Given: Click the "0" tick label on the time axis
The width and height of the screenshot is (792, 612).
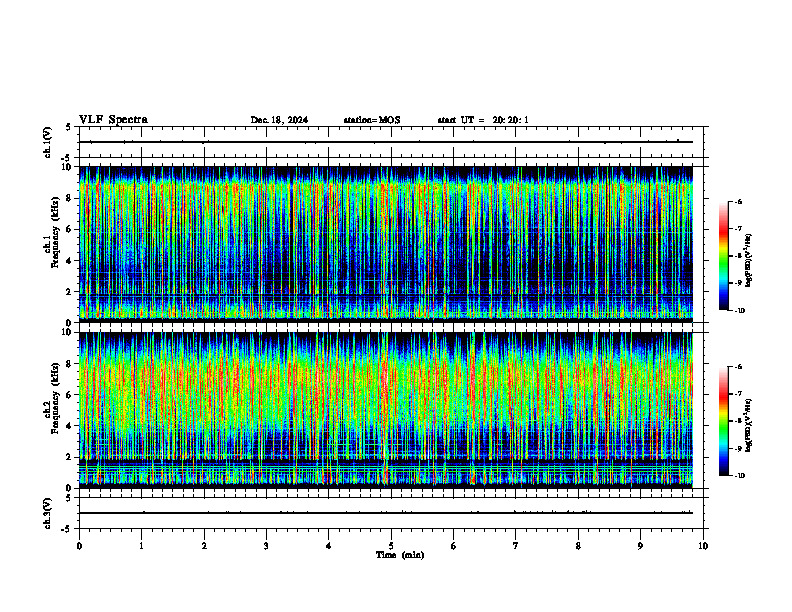Looking at the screenshot, I should 79,546.
